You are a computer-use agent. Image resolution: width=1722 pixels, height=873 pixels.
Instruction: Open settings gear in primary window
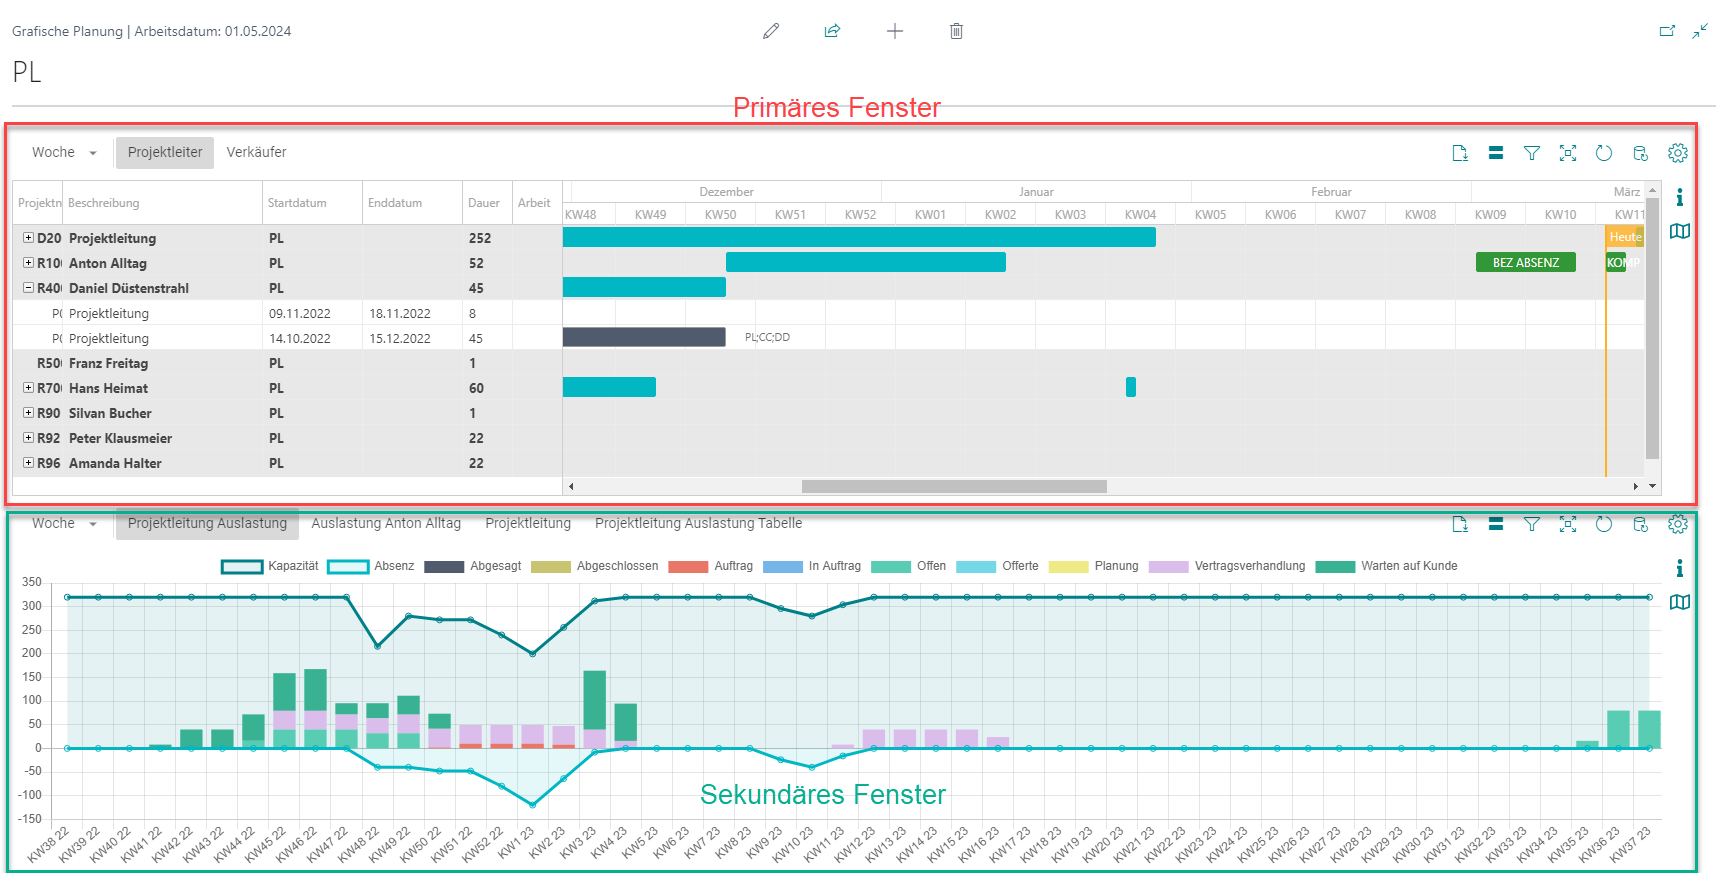coord(1678,153)
